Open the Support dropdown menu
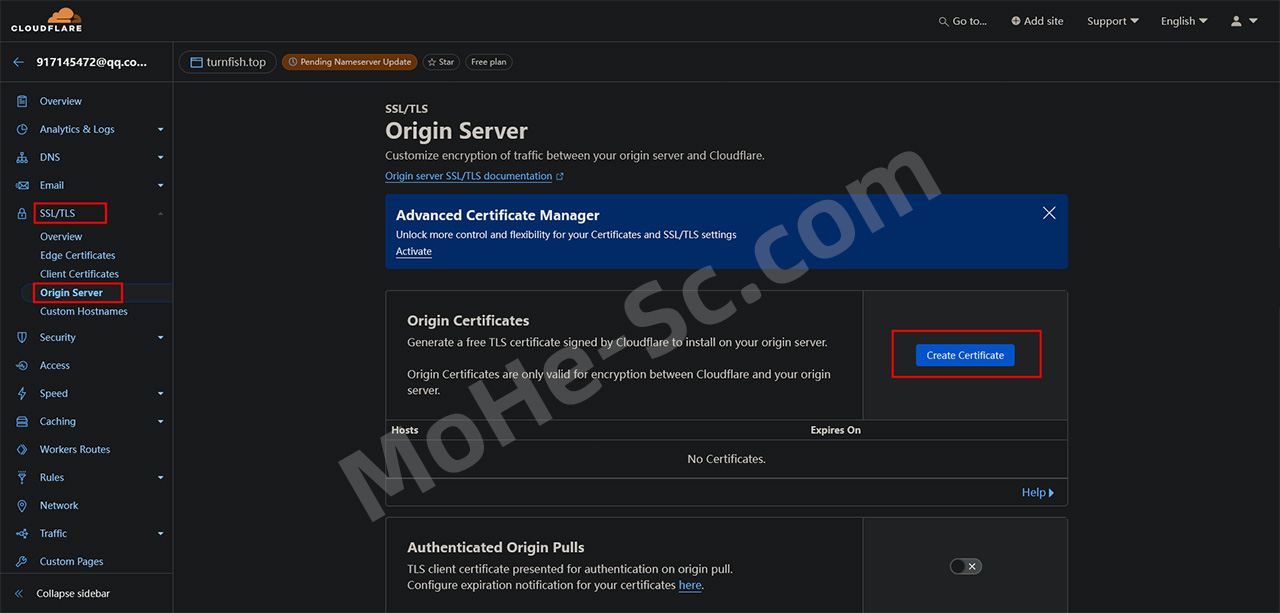 [1113, 21]
